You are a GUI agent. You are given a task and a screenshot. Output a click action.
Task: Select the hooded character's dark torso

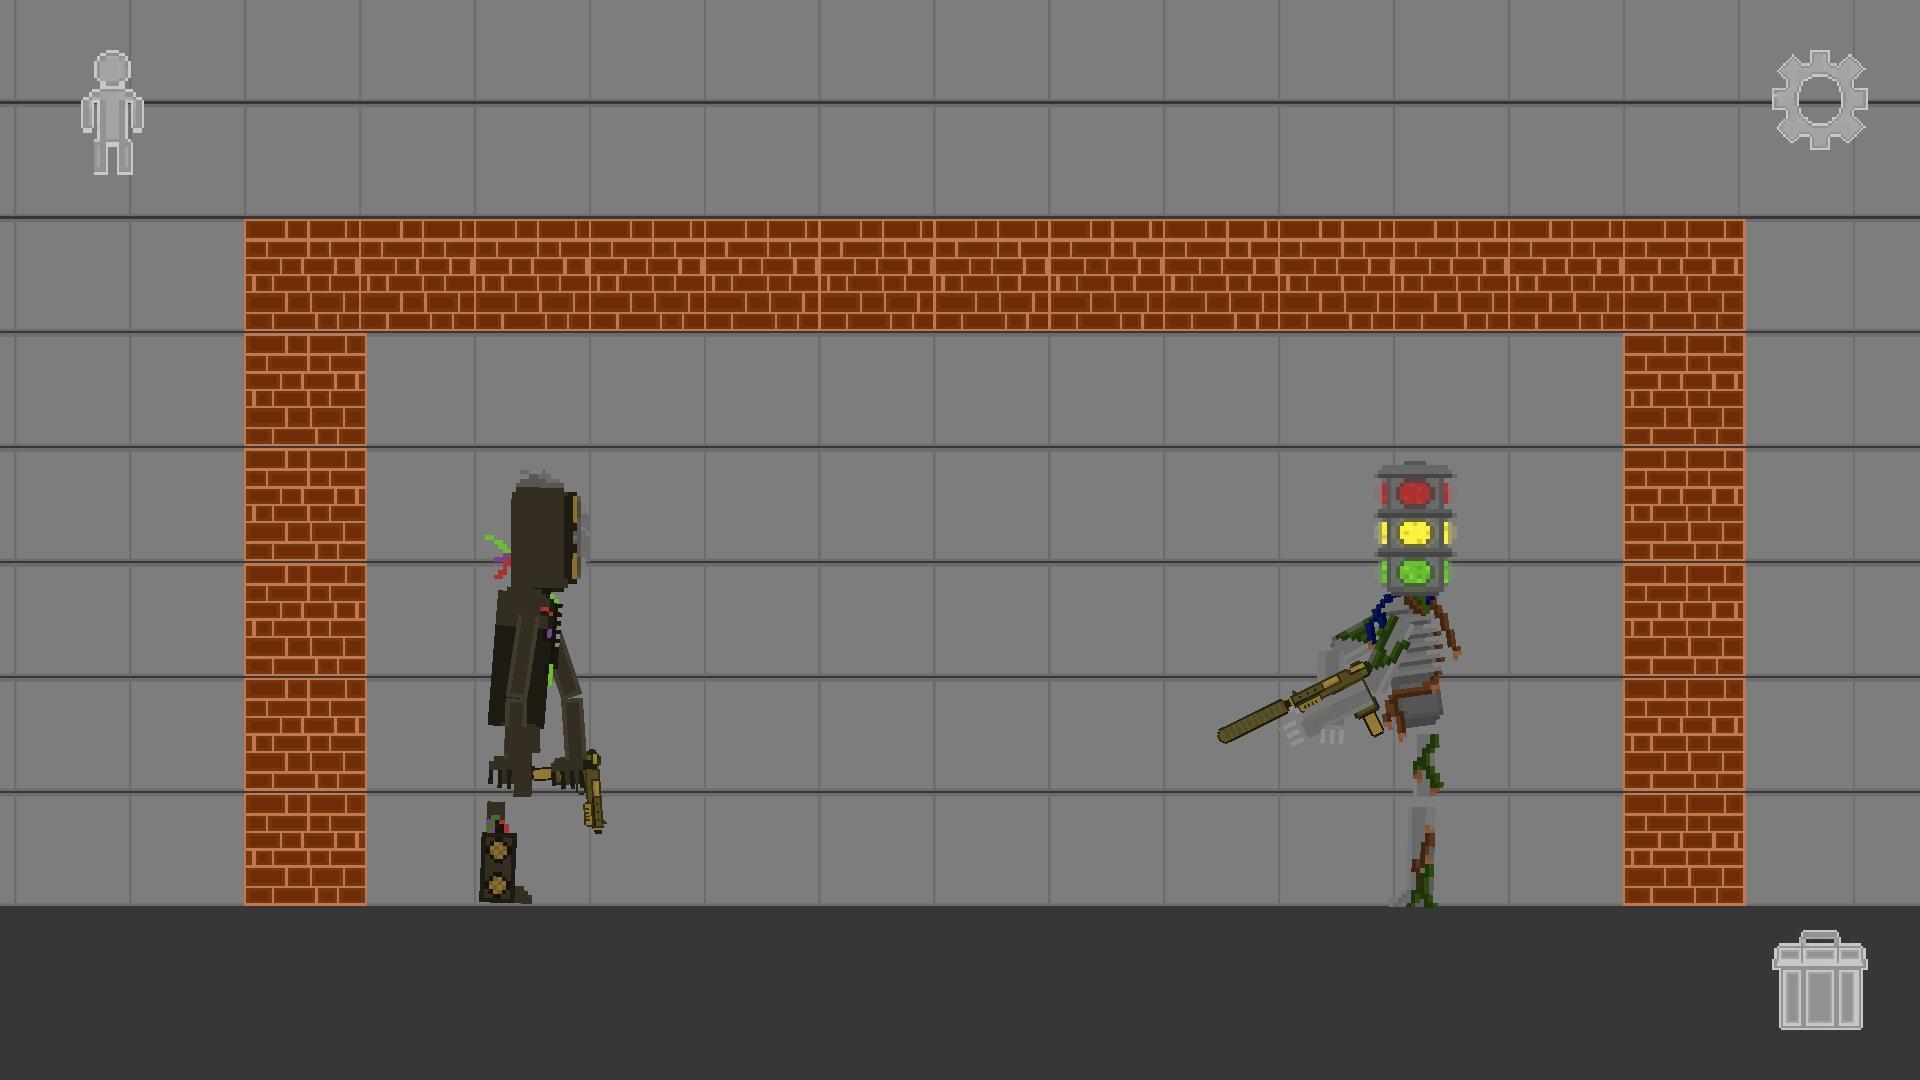click(522, 660)
